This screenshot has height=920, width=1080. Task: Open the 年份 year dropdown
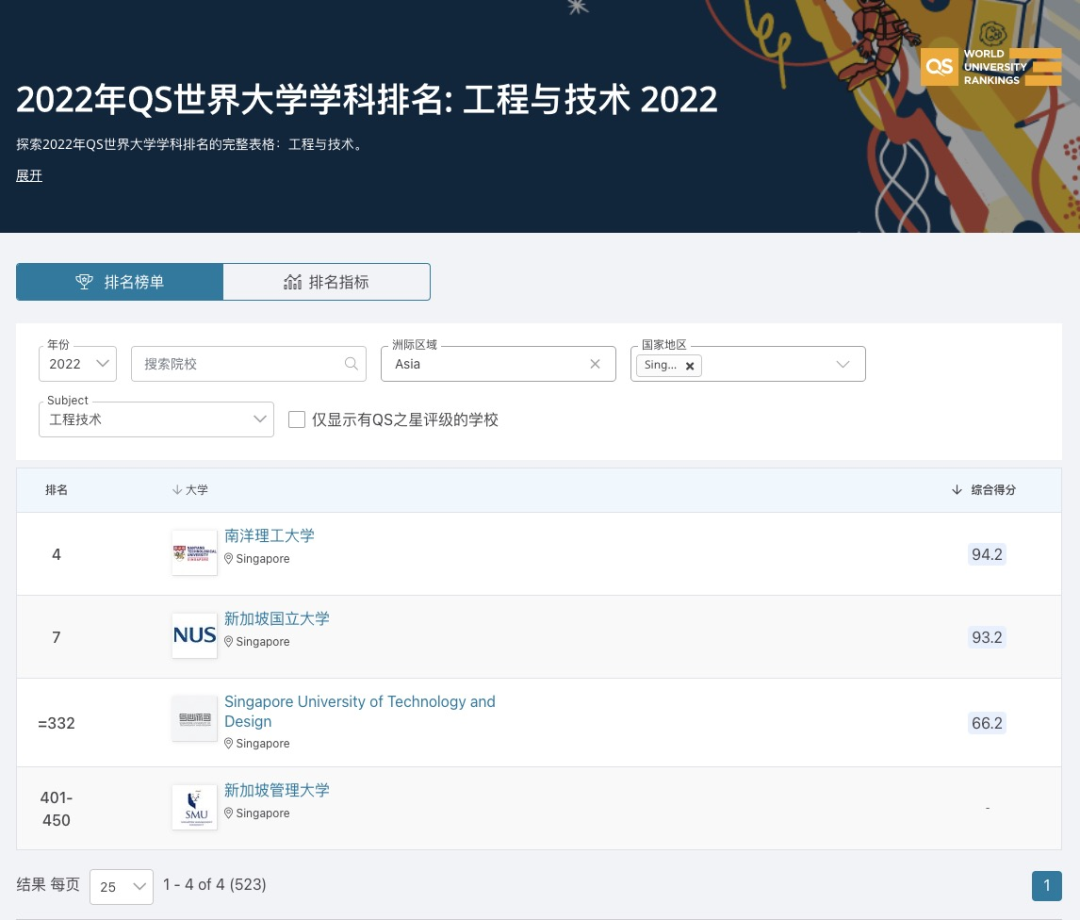tap(78, 364)
